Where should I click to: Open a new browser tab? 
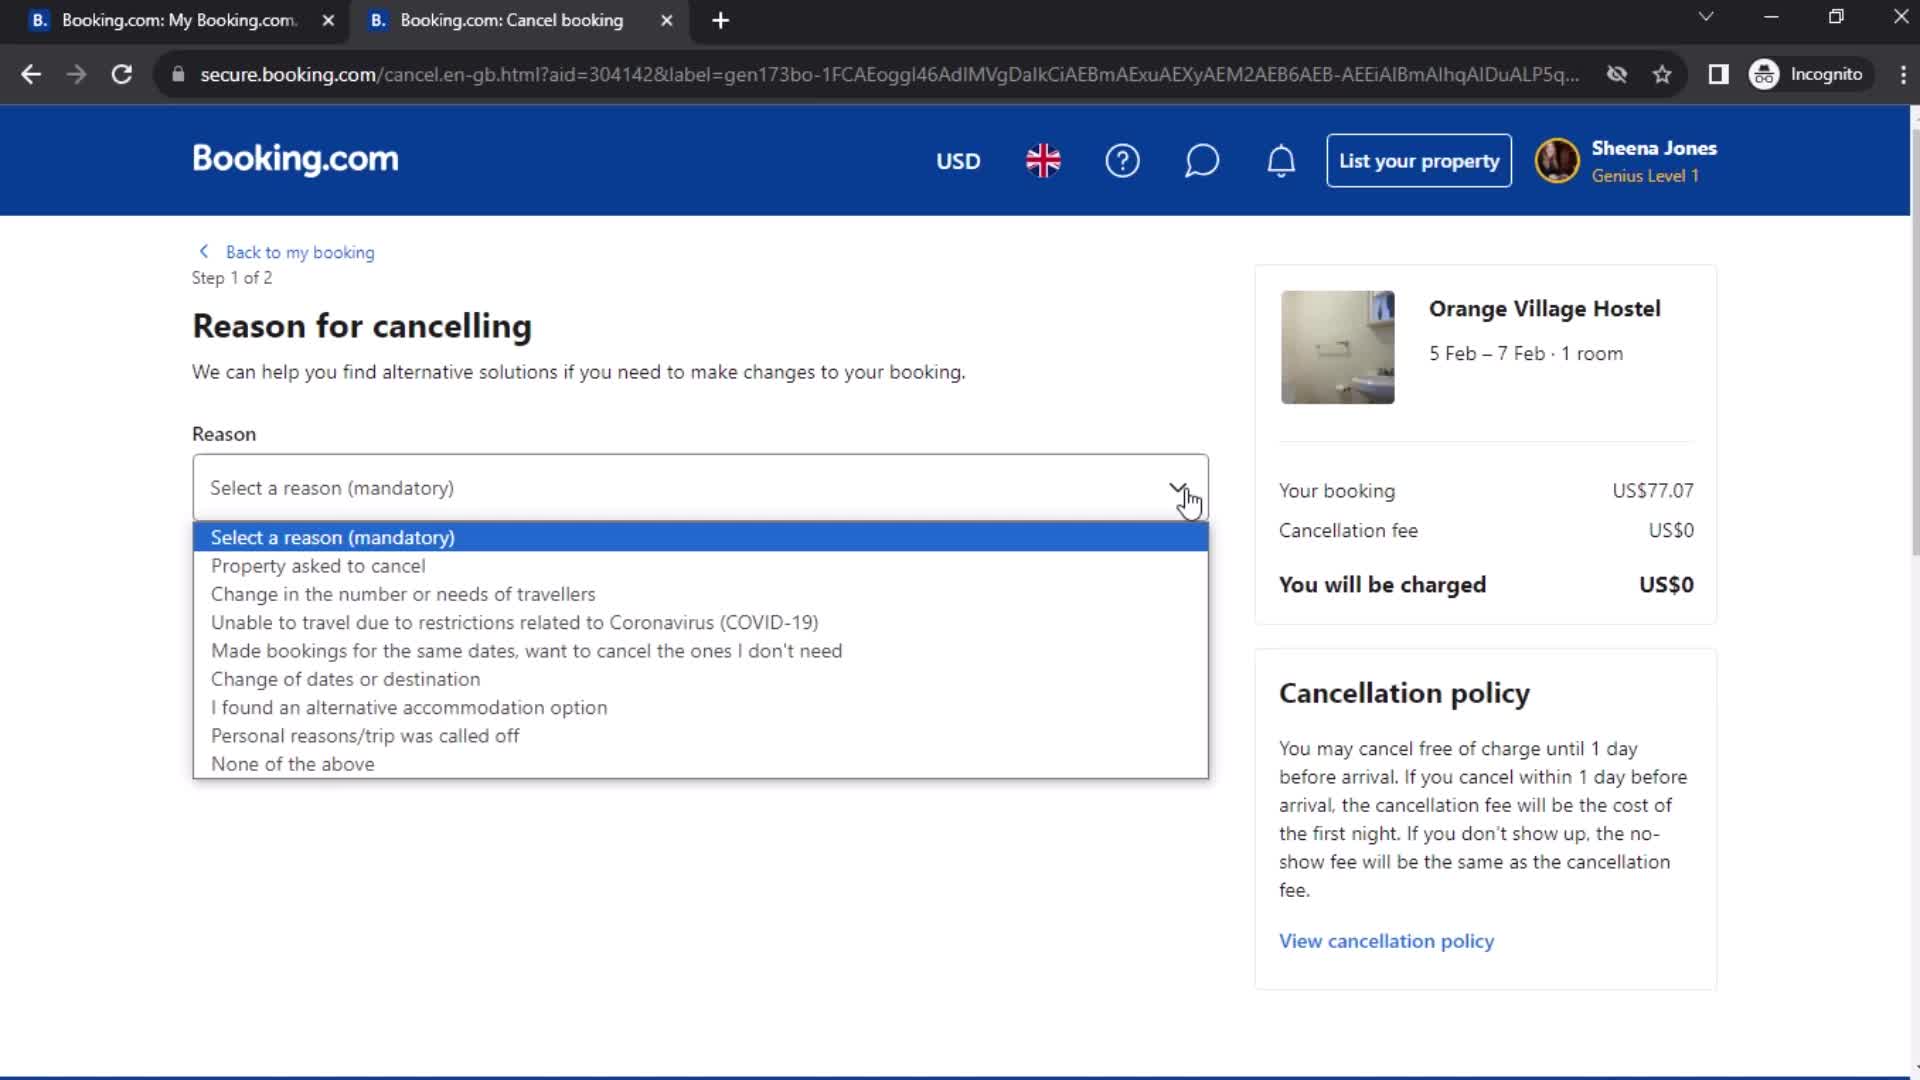click(720, 20)
